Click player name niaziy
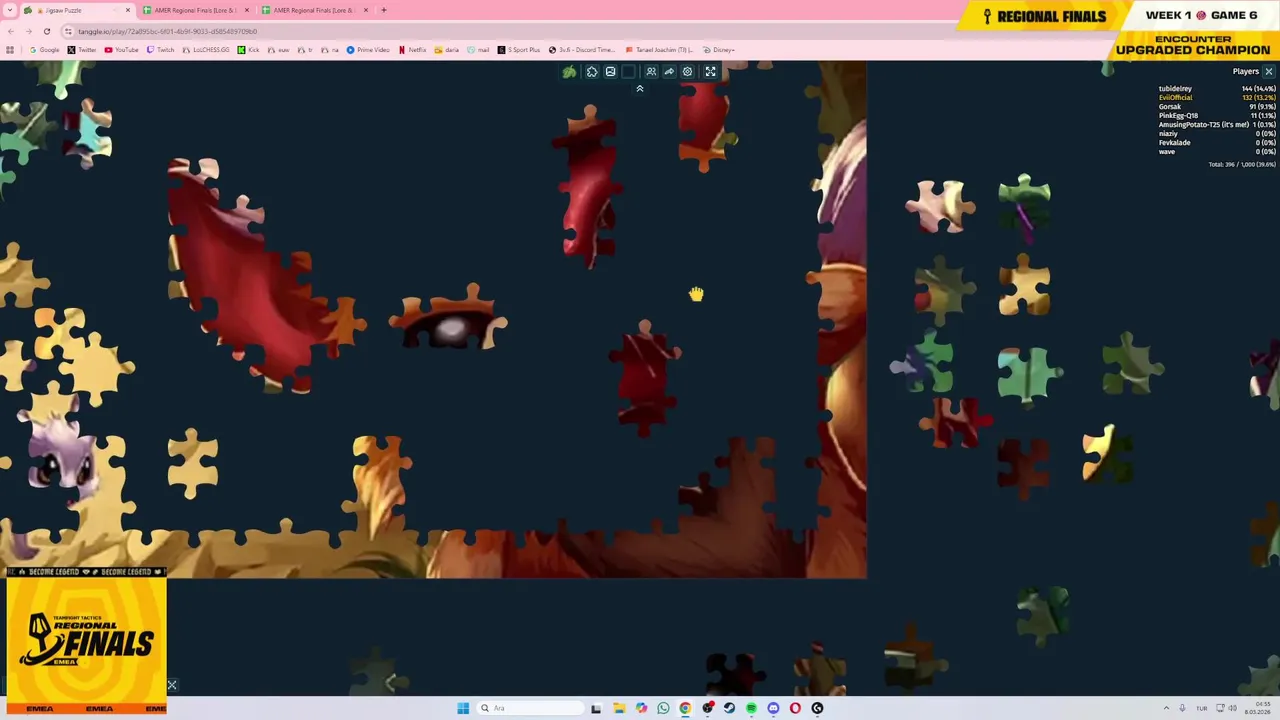The width and height of the screenshot is (1280, 720). pyautogui.click(x=1168, y=134)
